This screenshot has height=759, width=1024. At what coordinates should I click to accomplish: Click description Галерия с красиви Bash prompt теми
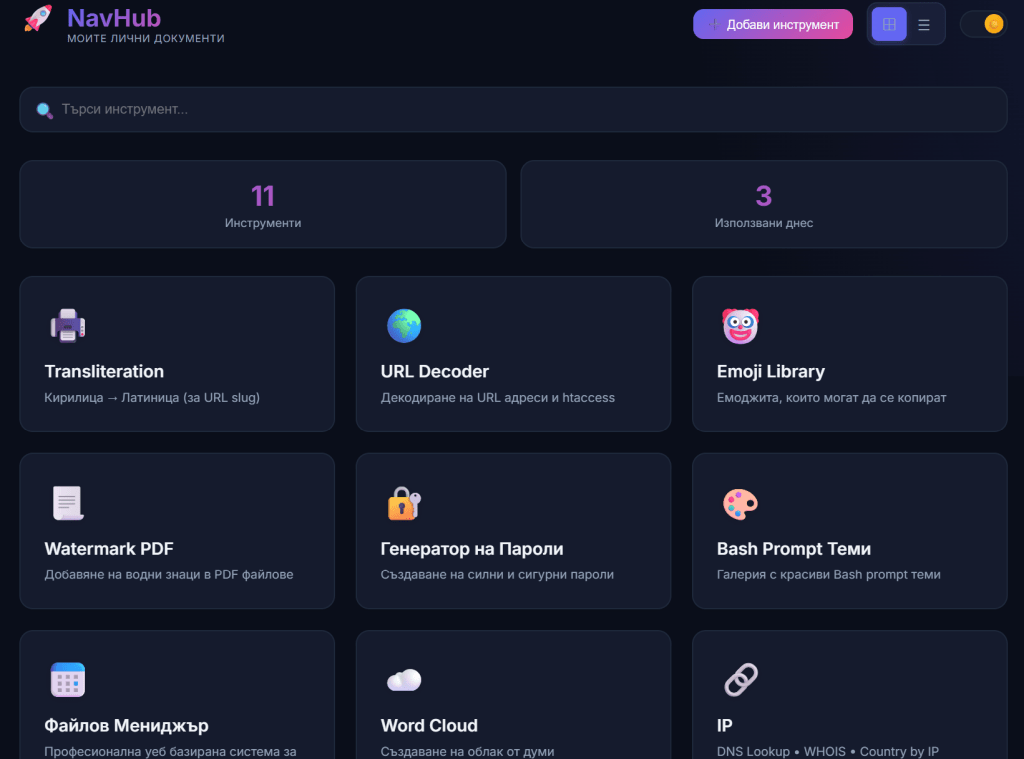[x=829, y=574]
